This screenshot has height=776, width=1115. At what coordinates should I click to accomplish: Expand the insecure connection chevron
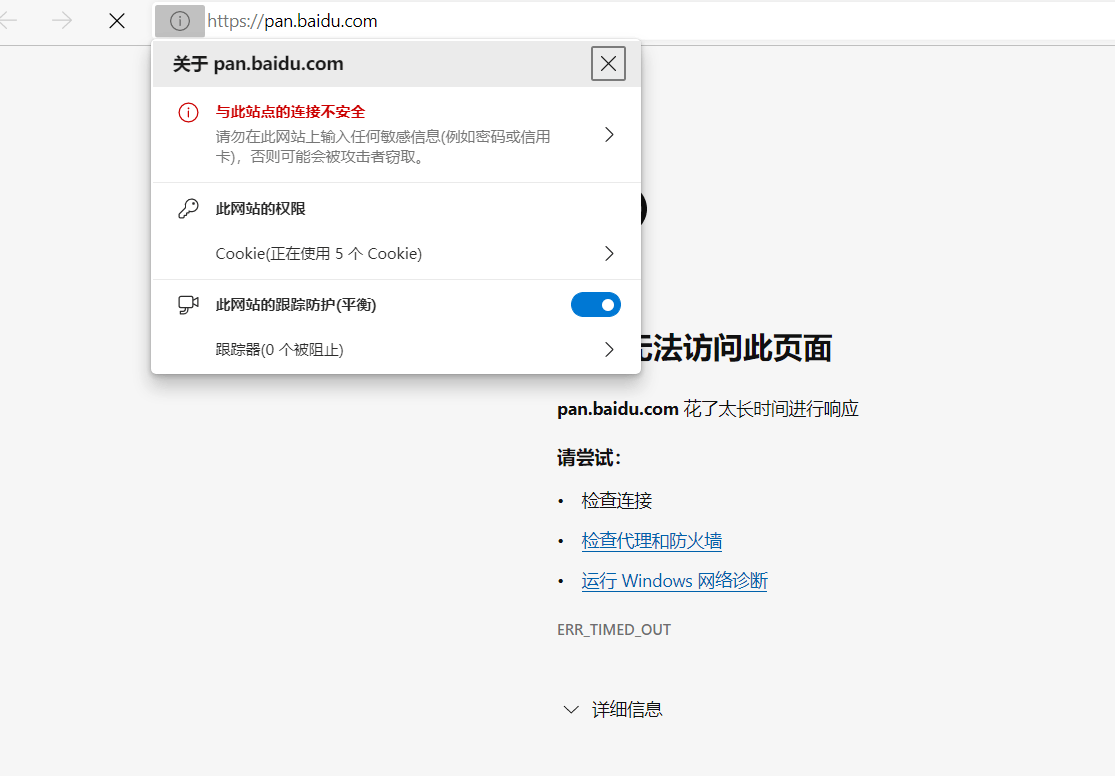(609, 134)
